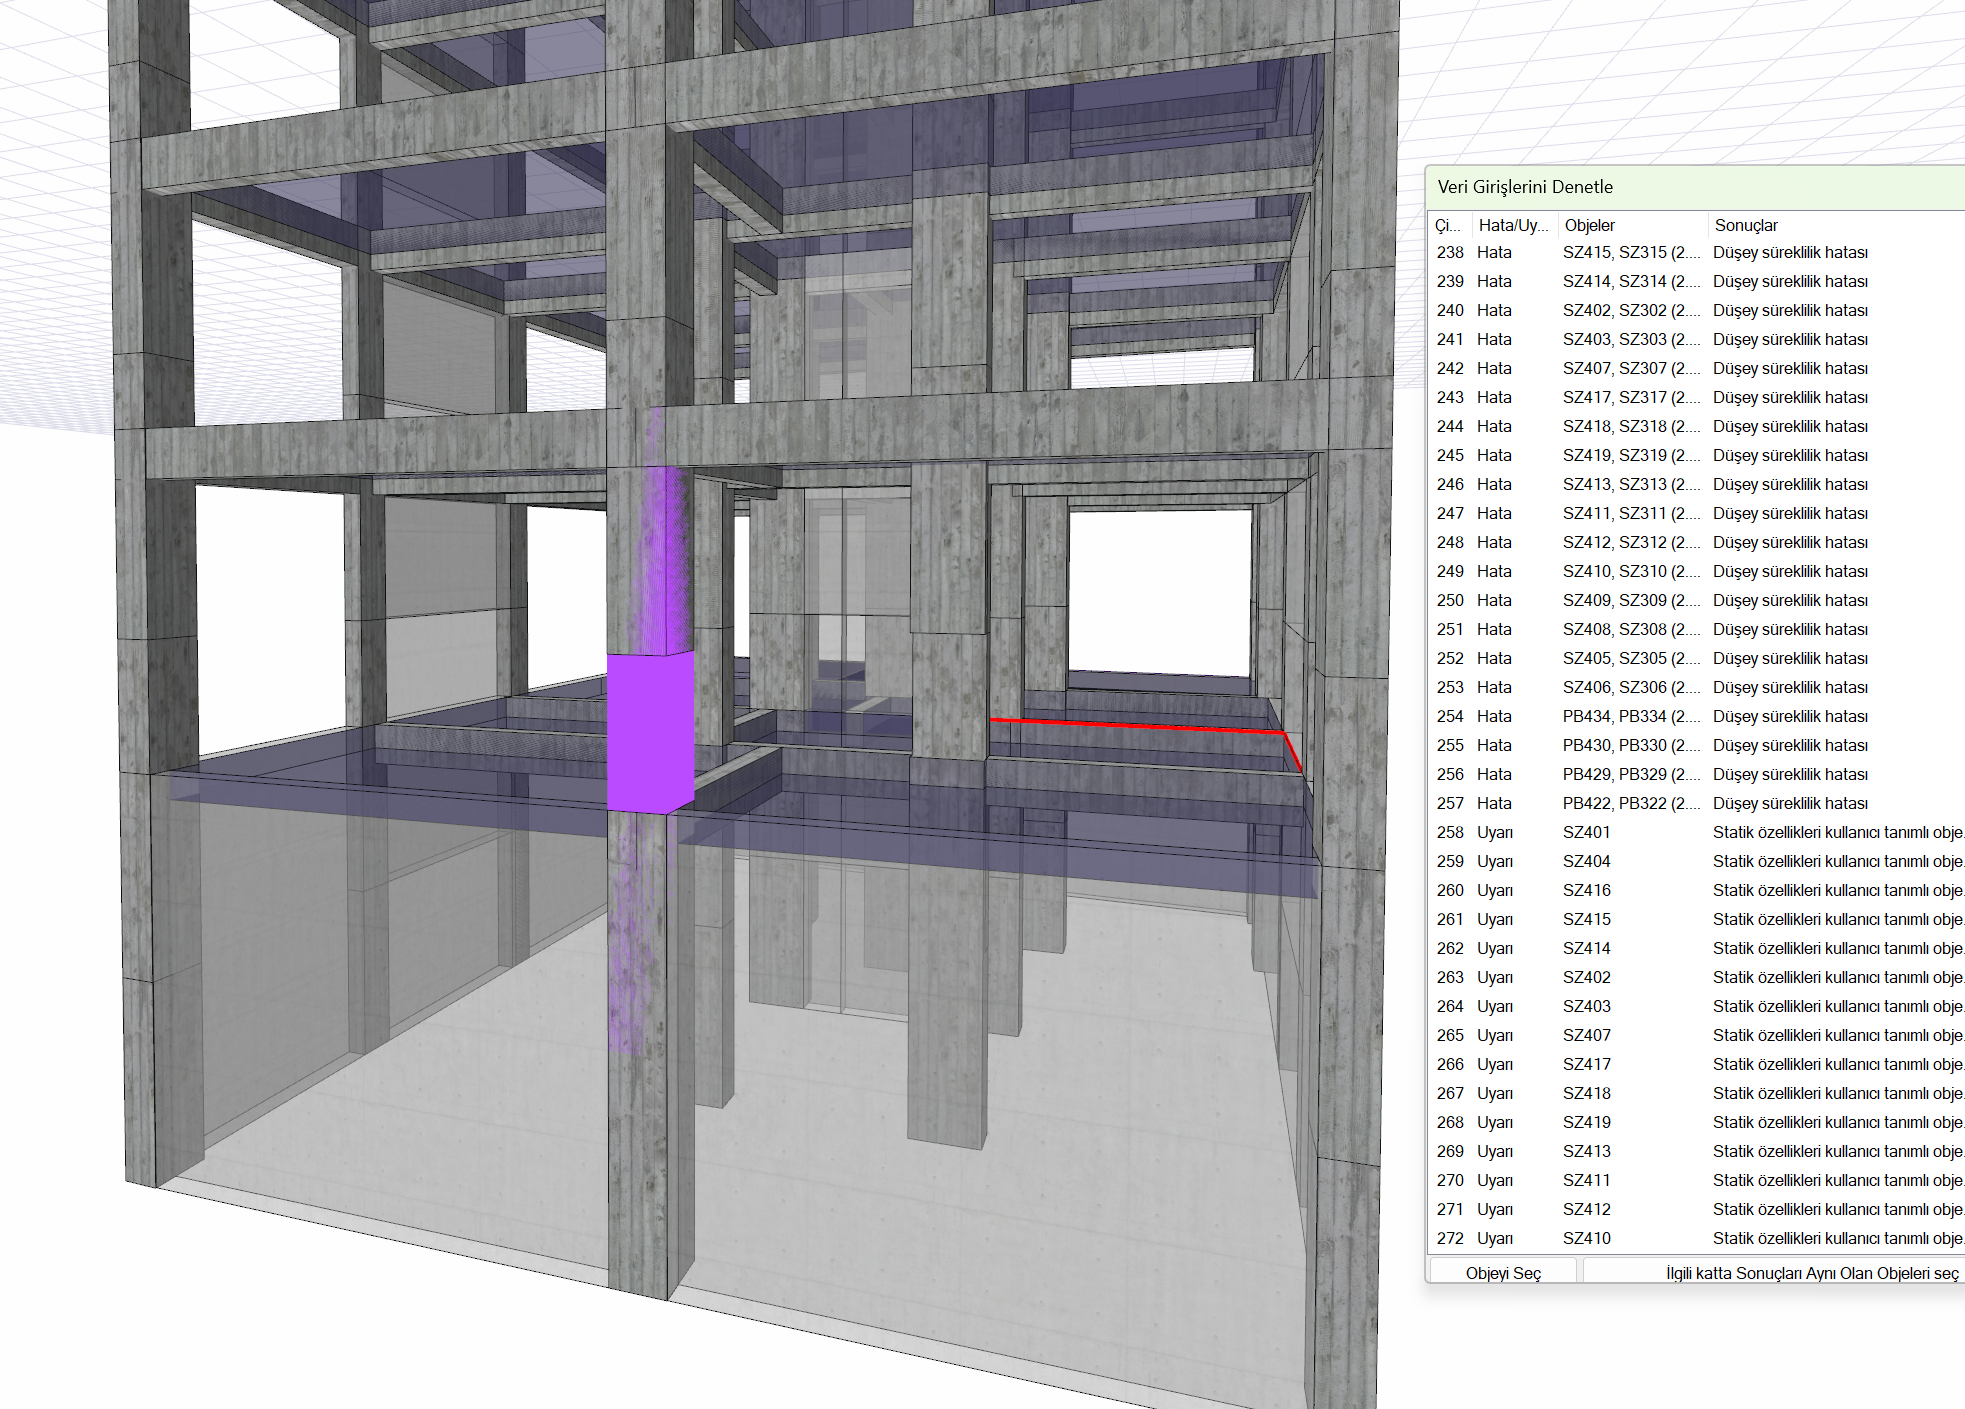Click the Sonuçlar column header
Viewport: 1965px width, 1409px height.
coord(1746,225)
